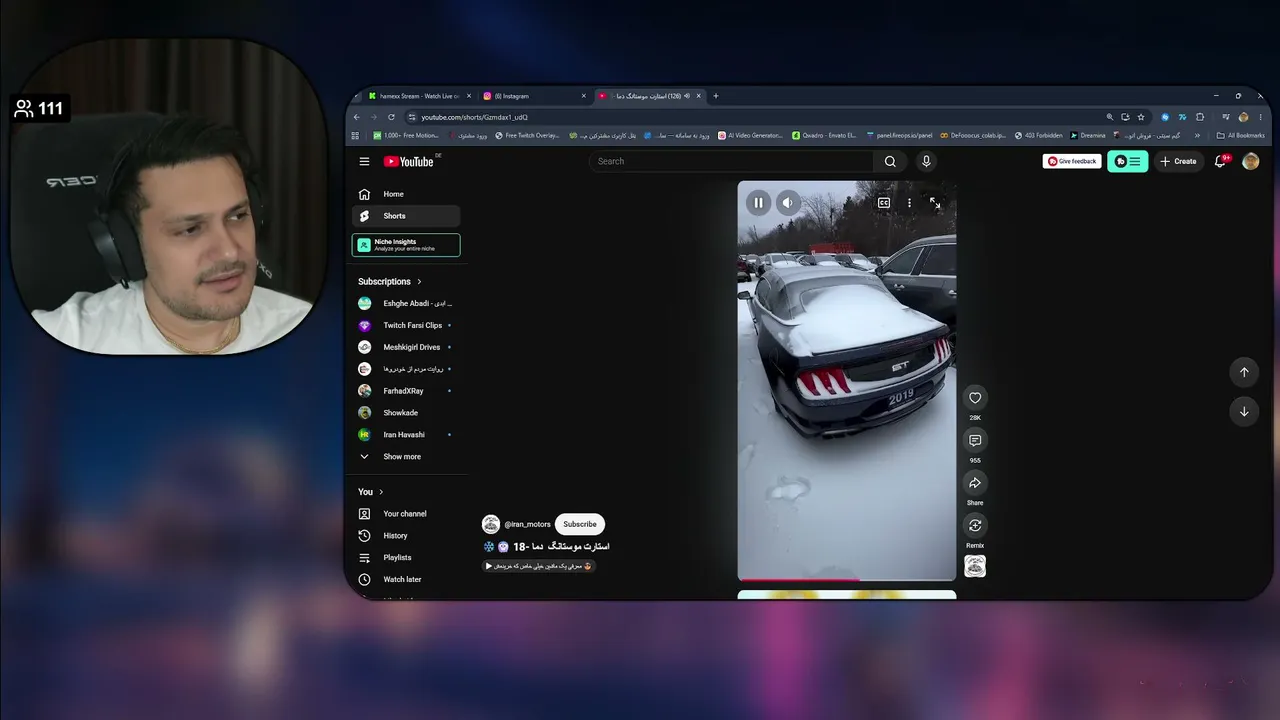This screenshot has height=720, width=1280.
Task: Seek on the Short's red progress bar
Action: point(847,579)
